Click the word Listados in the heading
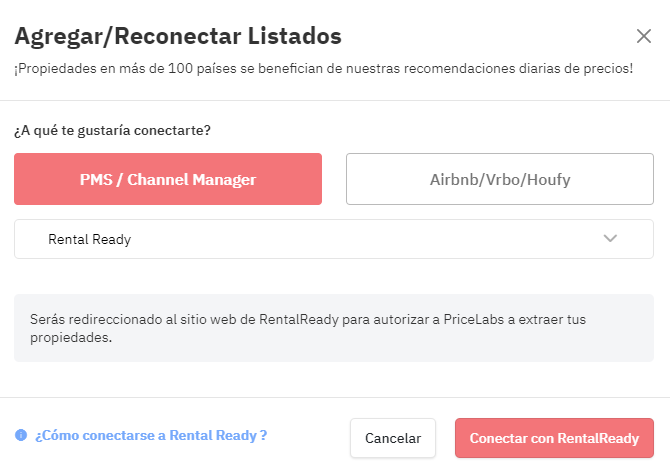 coord(295,36)
